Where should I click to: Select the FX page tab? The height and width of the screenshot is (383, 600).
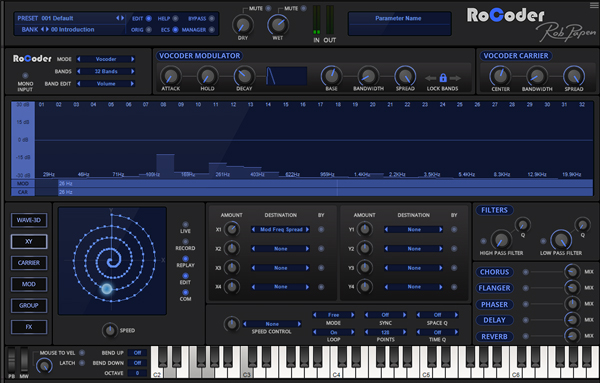29,327
